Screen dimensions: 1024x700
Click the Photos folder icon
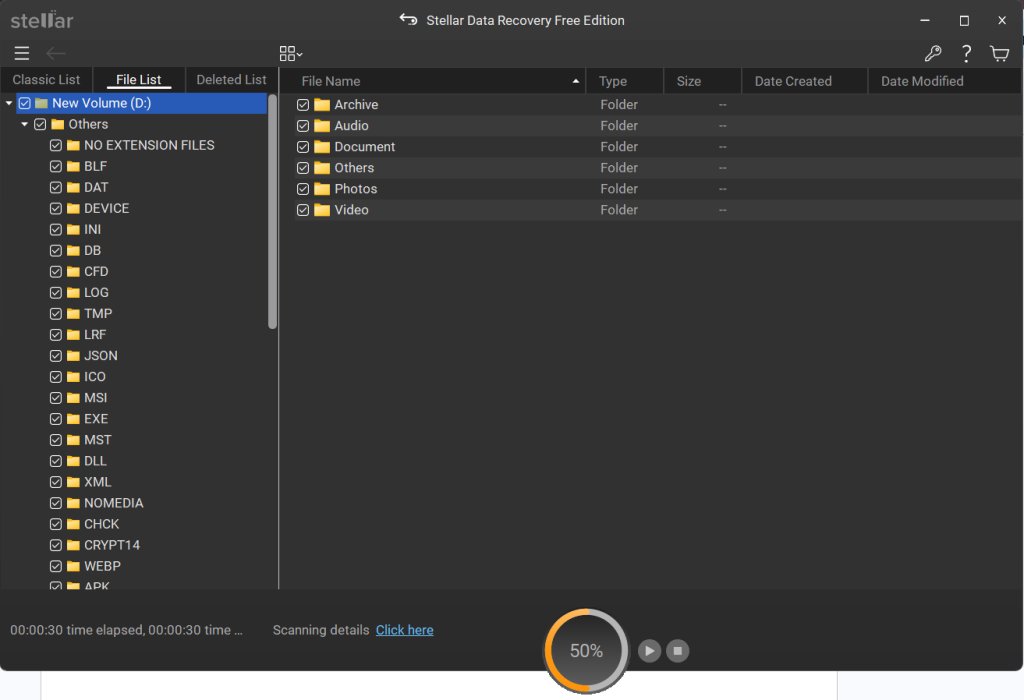(322, 189)
